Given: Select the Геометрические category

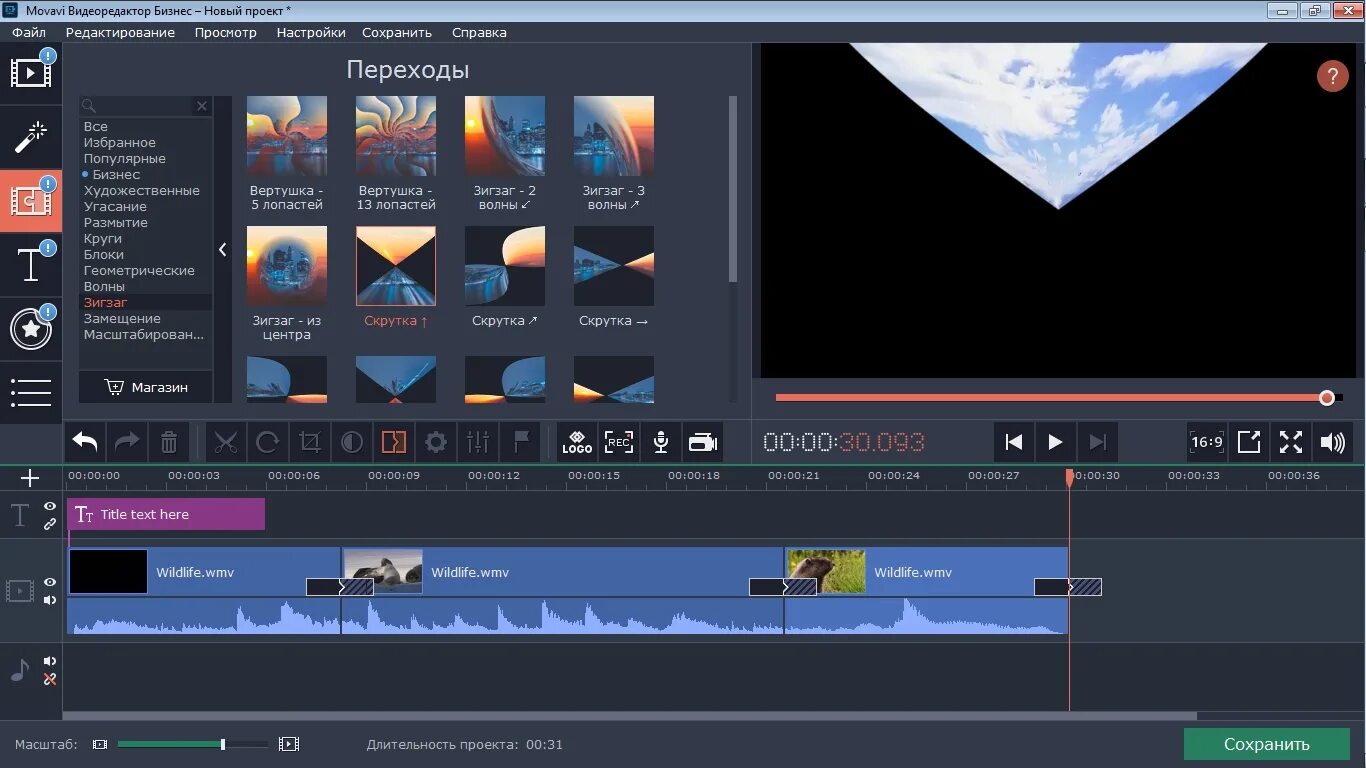Looking at the screenshot, I should (x=139, y=270).
